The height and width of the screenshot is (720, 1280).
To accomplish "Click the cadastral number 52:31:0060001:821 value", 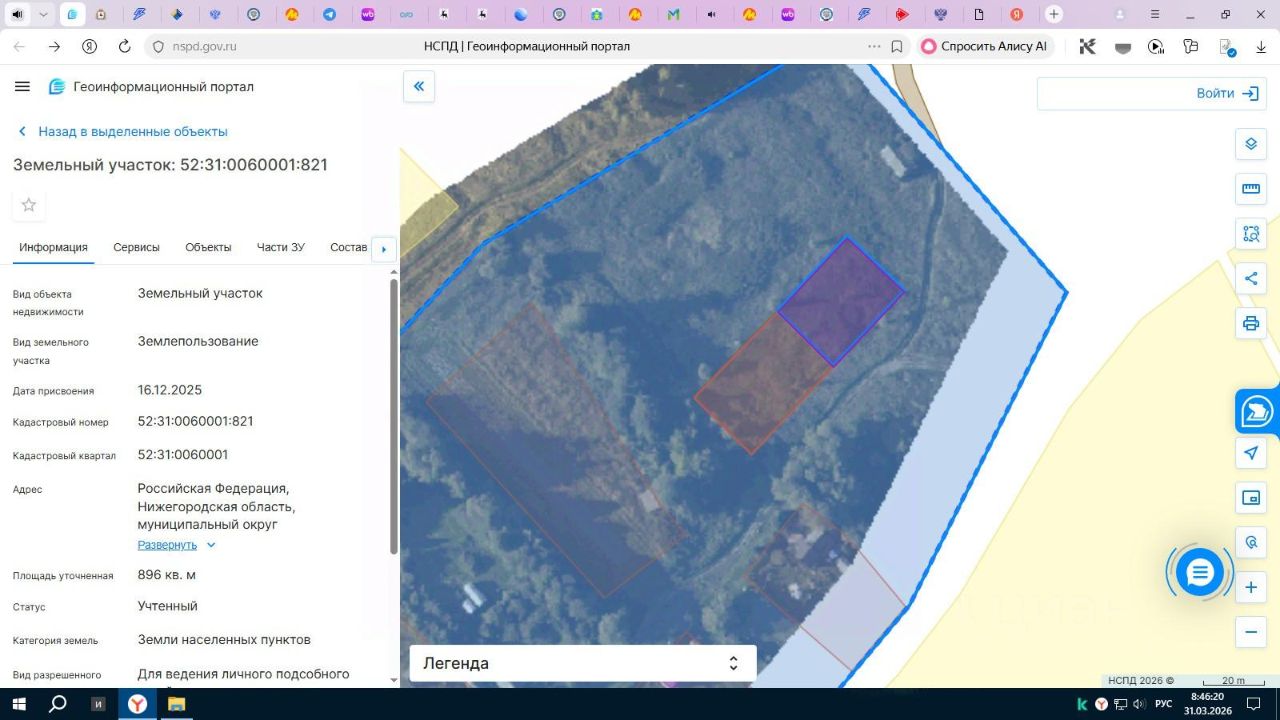I will coord(195,421).
